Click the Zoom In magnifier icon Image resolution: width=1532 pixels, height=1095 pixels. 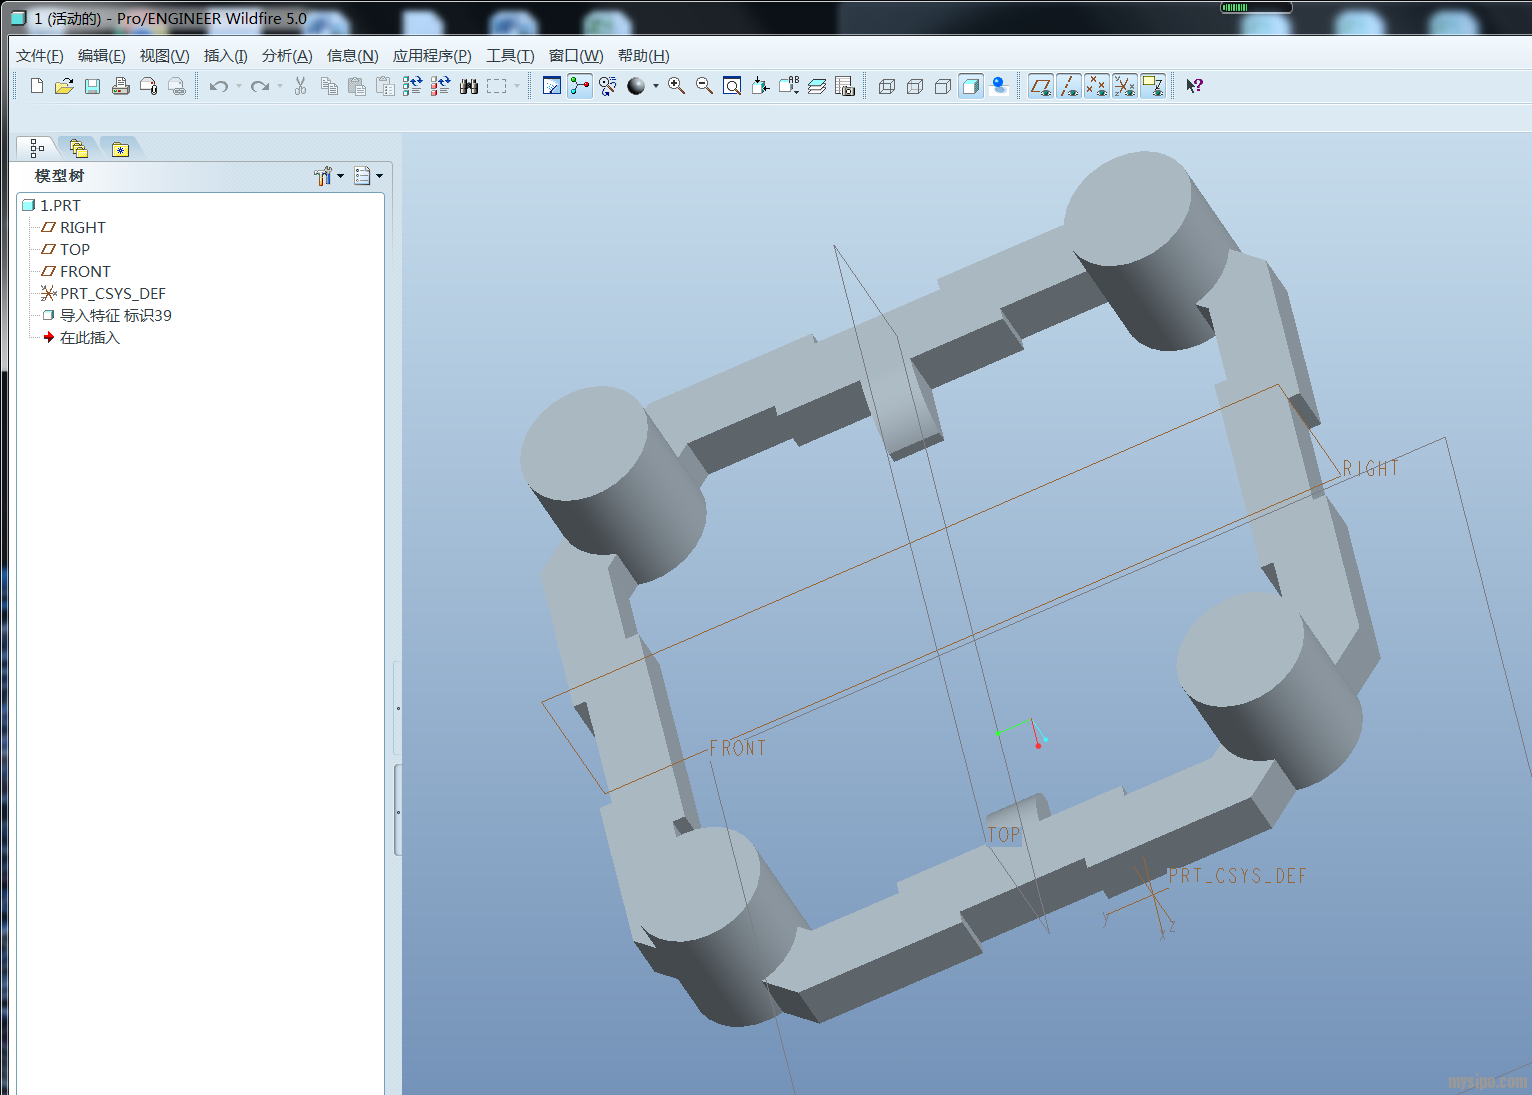[x=676, y=86]
